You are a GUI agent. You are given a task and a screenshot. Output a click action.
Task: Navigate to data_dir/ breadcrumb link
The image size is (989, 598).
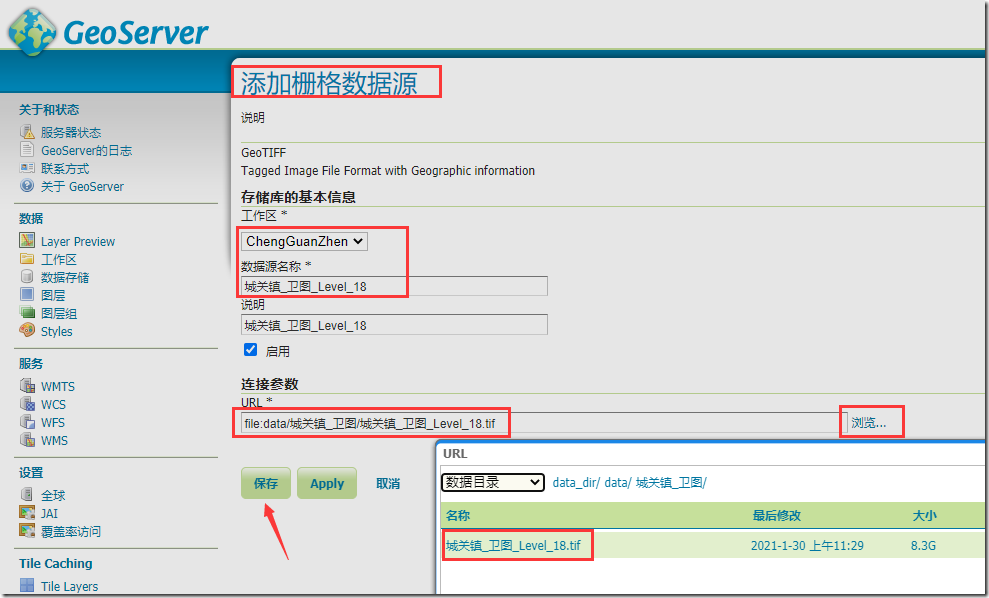click(x=575, y=483)
